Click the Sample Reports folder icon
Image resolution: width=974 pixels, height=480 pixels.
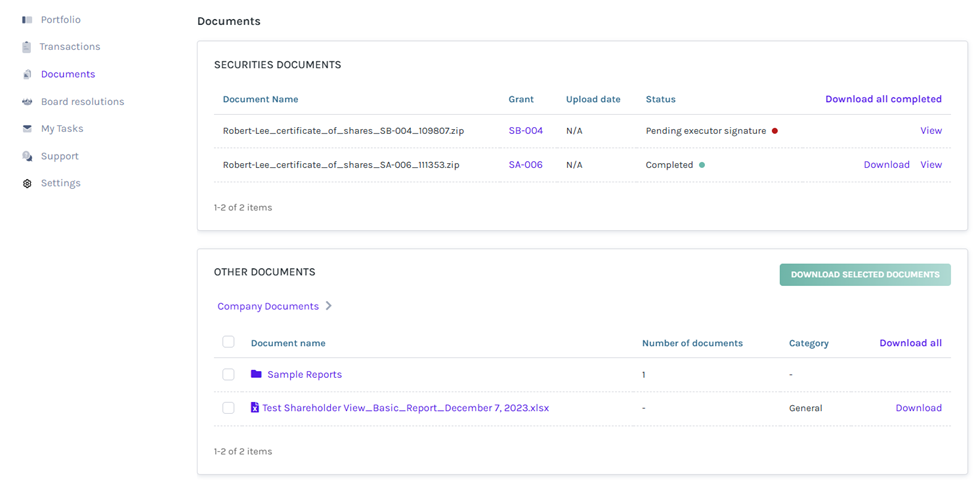click(x=256, y=374)
